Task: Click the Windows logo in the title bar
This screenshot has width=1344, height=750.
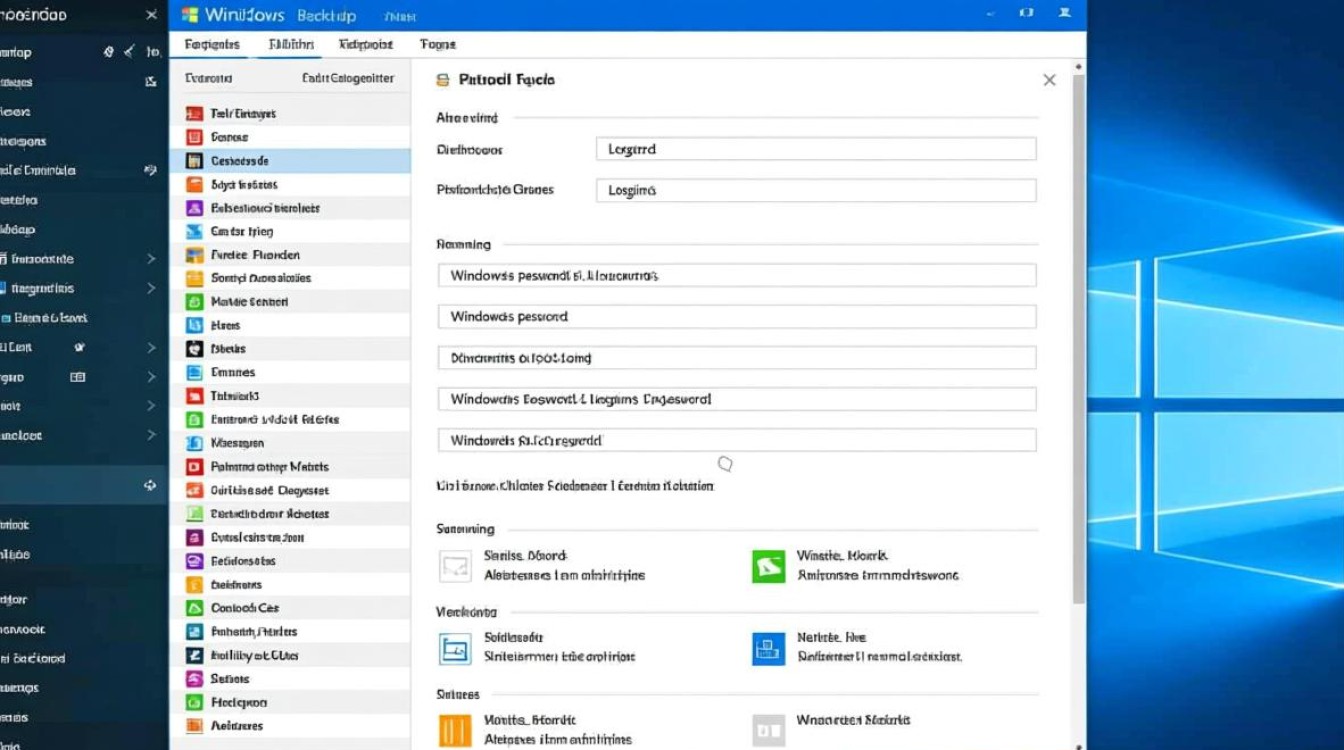Action: [x=190, y=15]
